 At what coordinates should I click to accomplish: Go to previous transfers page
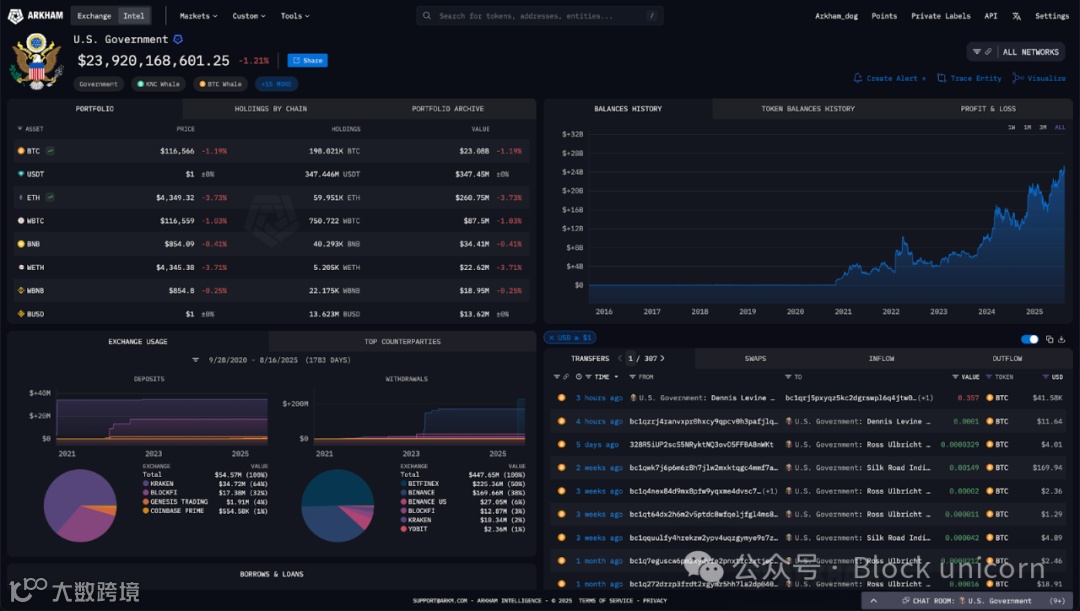(x=620, y=358)
